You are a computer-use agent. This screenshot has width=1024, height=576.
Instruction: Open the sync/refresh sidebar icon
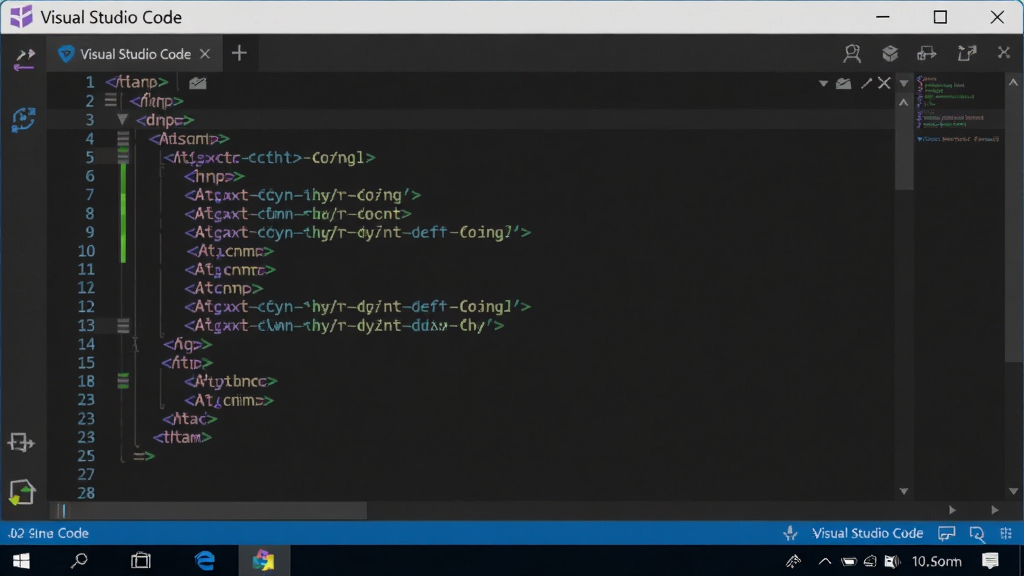[x=24, y=120]
